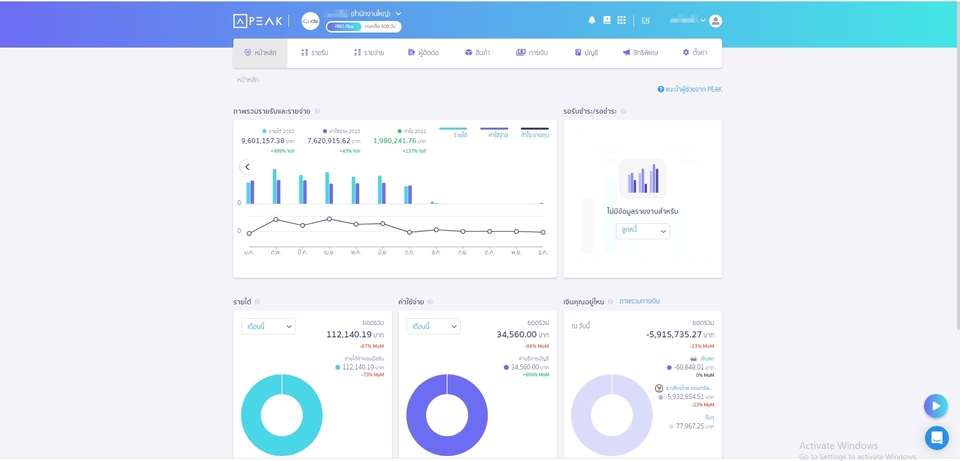Click the purple ค่าใช้จ่าย donut chart
960x461 pixels.
pos(447,415)
